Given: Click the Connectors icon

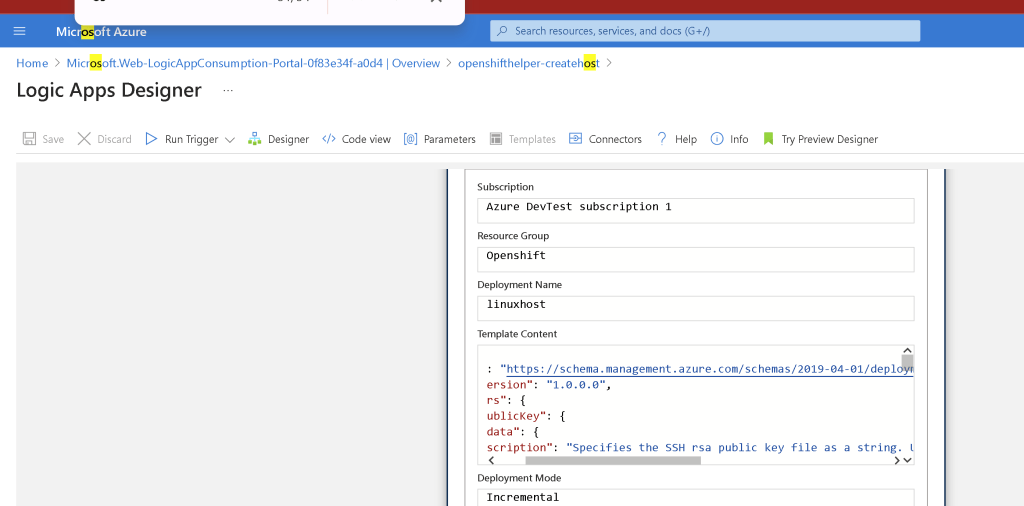Looking at the screenshot, I should point(575,138).
